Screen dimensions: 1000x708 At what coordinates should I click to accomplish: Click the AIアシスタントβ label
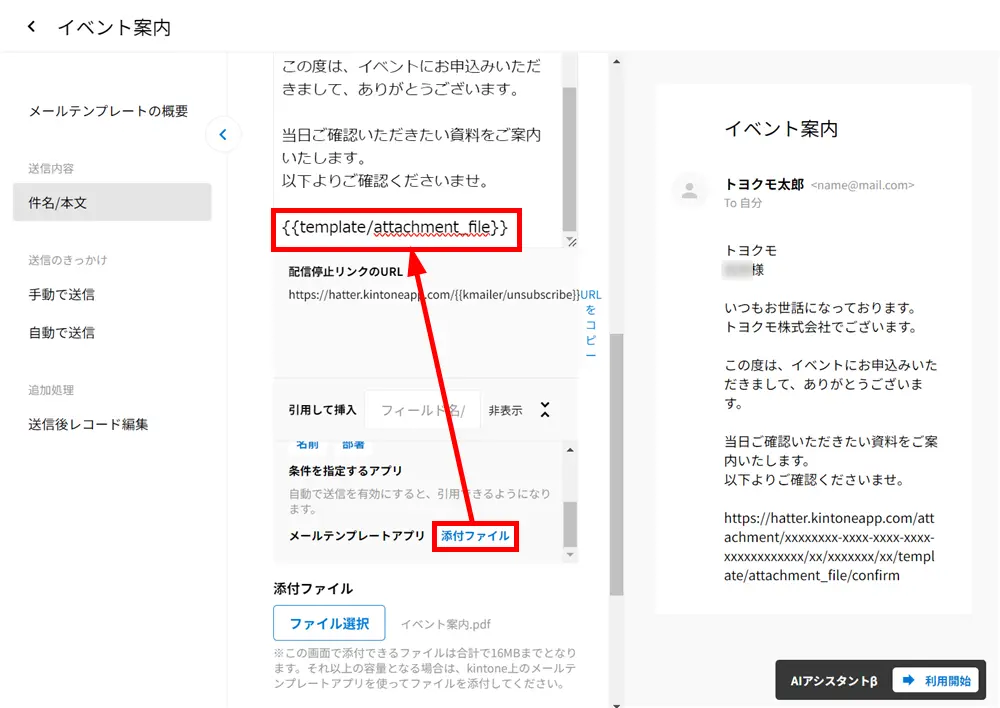pyautogui.click(x=834, y=681)
